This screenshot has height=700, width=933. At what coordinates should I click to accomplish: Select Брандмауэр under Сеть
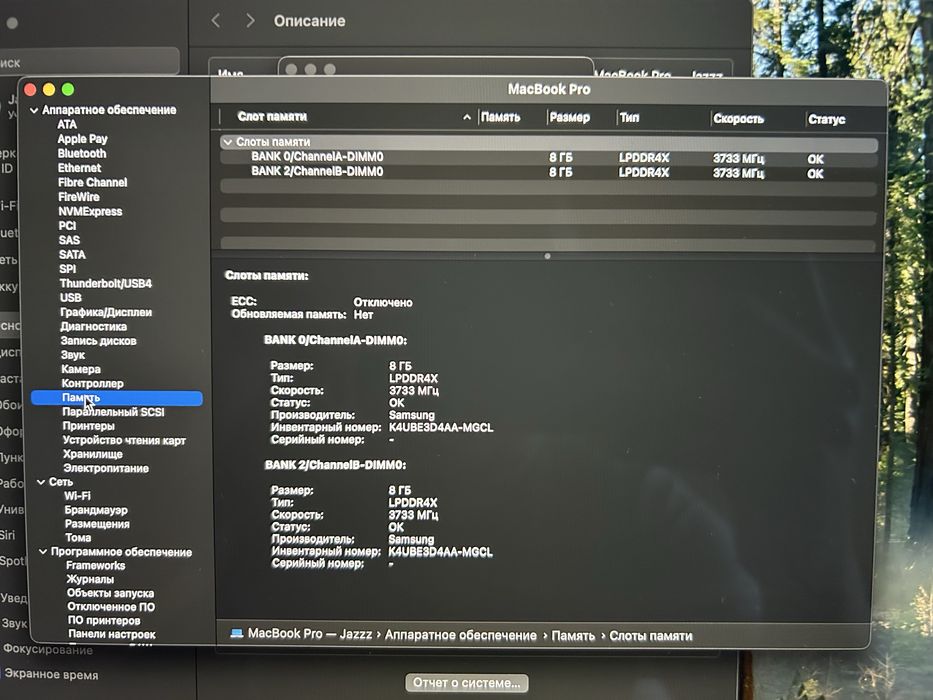click(x=96, y=510)
